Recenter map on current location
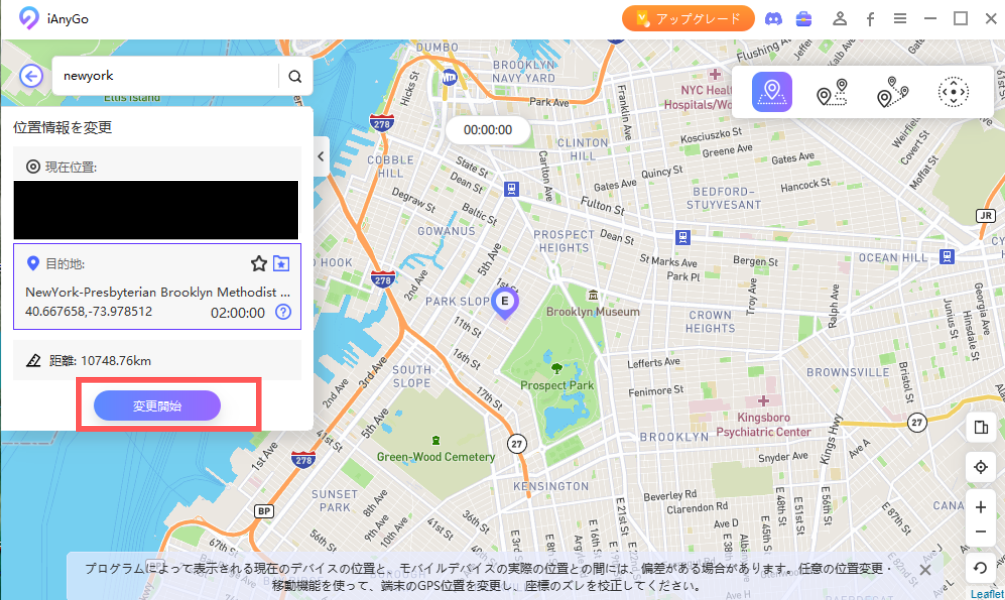The height and width of the screenshot is (600, 1005). [x=981, y=467]
